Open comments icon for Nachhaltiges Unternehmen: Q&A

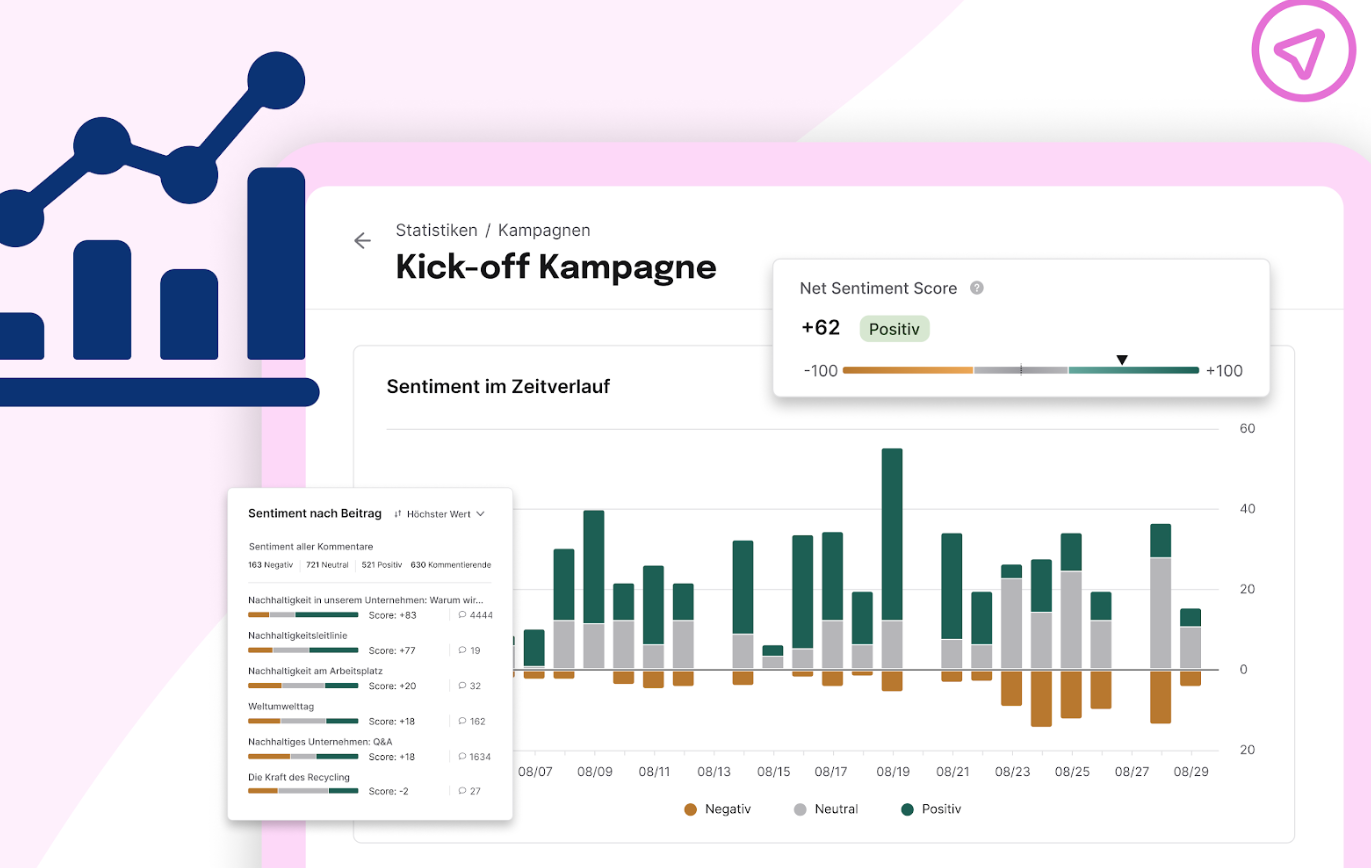click(463, 757)
